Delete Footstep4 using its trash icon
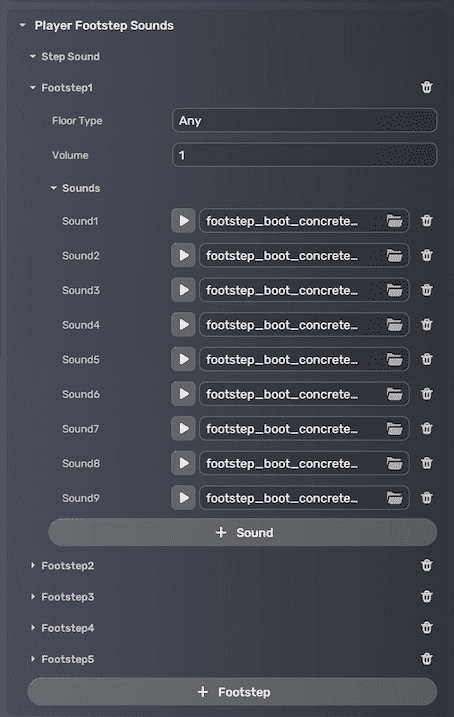The image size is (454, 717). click(x=427, y=628)
